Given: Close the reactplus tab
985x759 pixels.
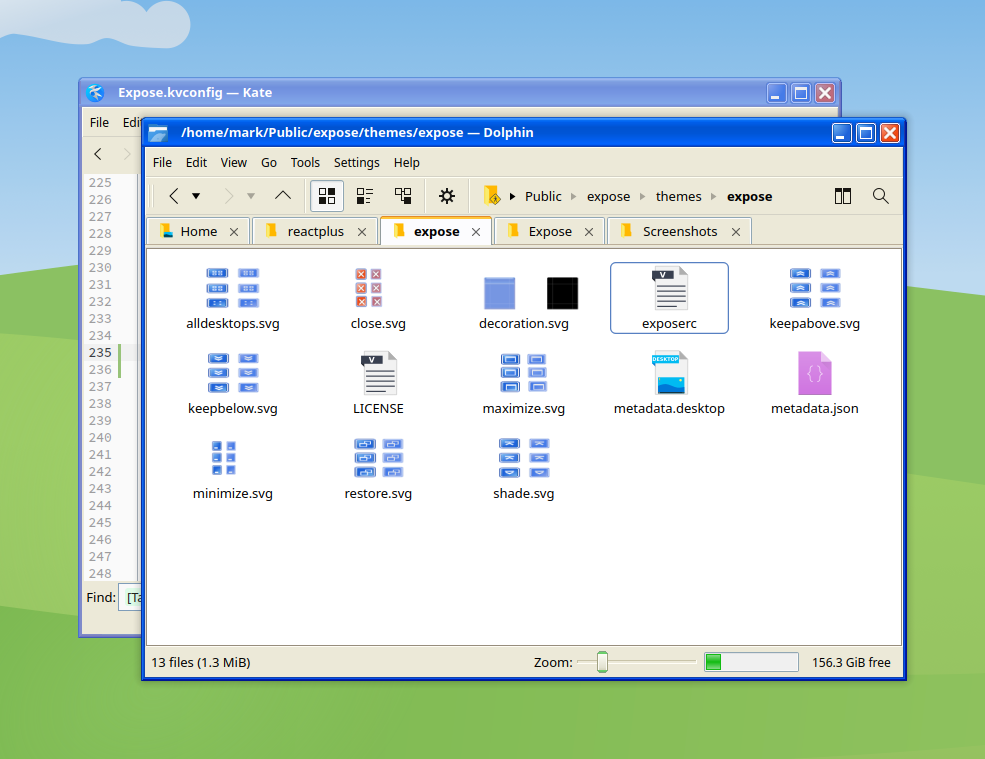Looking at the screenshot, I should pyautogui.click(x=362, y=232).
